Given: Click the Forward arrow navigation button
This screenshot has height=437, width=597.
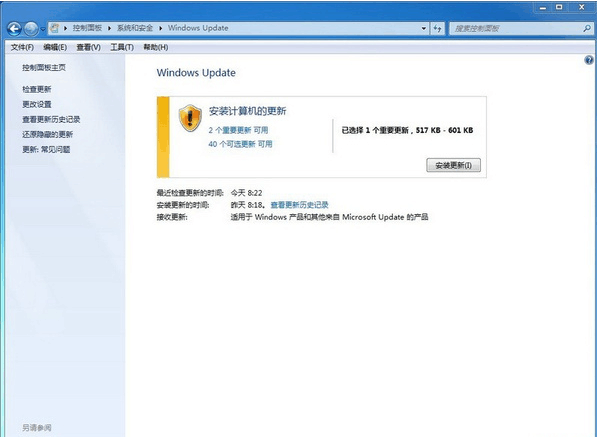Looking at the screenshot, I should pos(31,29).
